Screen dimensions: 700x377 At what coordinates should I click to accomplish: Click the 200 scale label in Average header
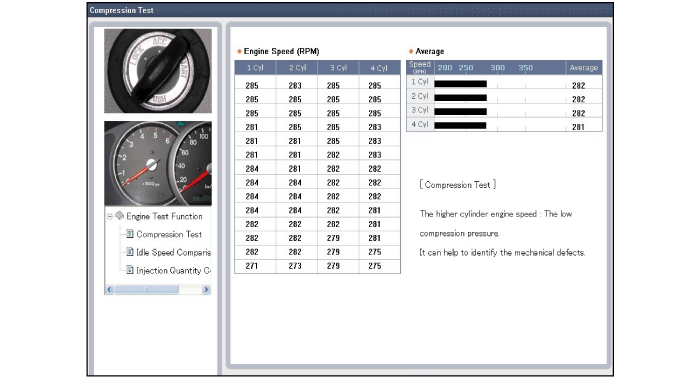coord(445,68)
